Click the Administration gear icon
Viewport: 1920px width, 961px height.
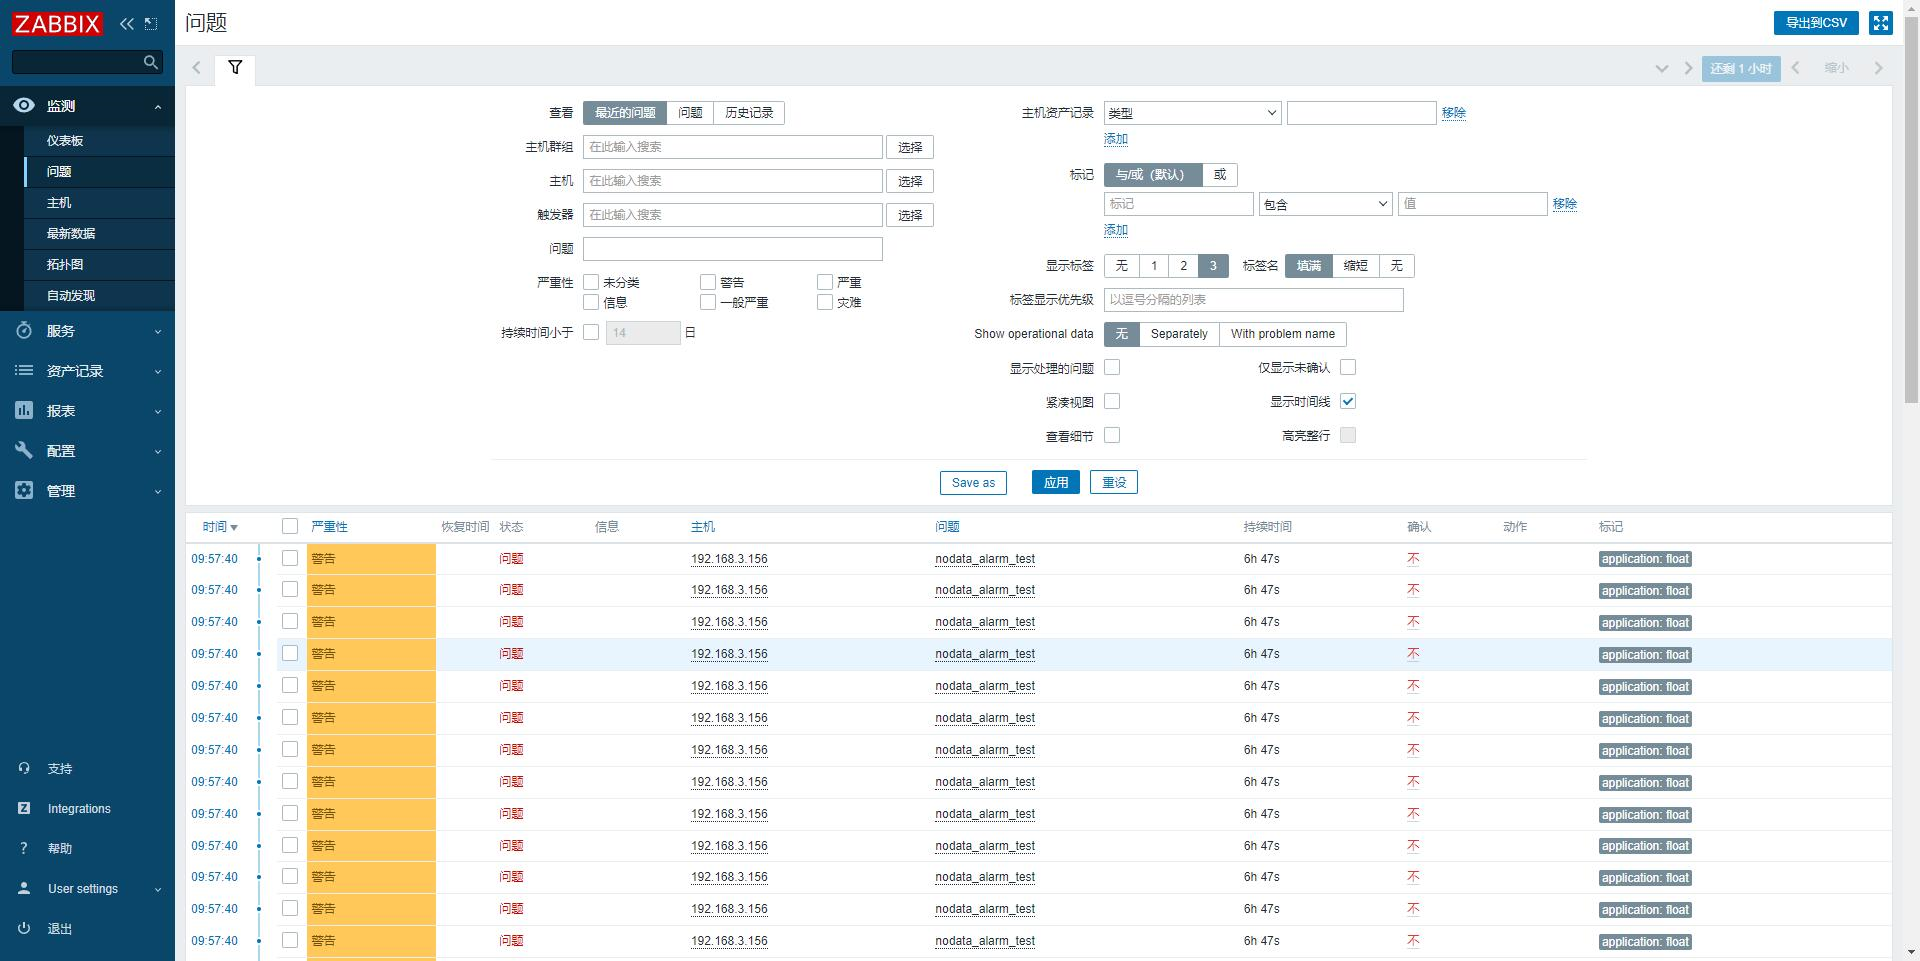[24, 490]
